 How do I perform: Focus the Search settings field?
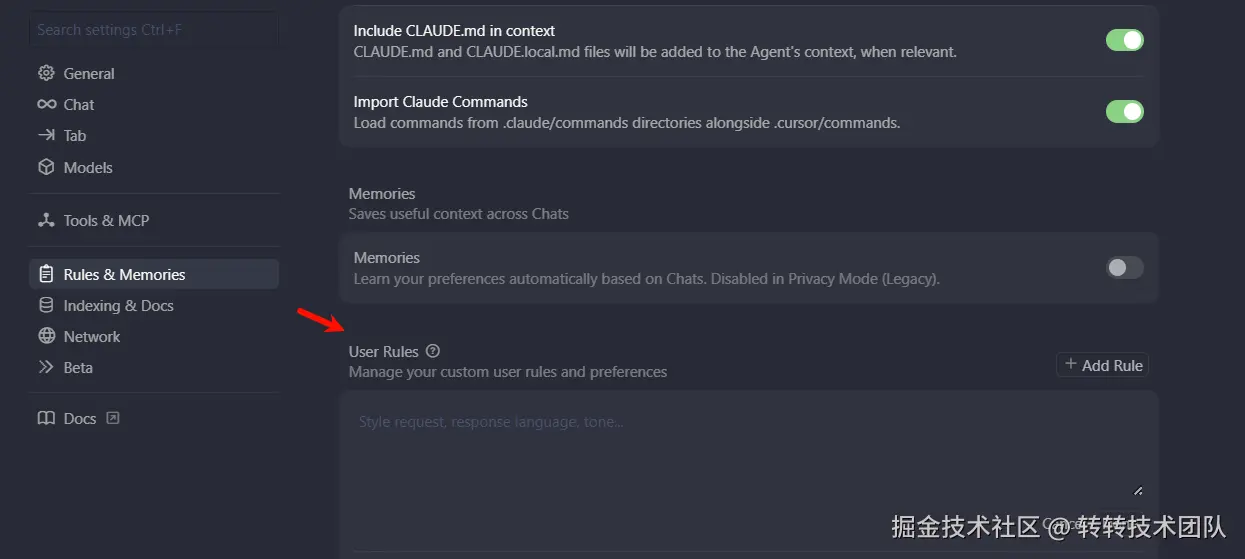[x=153, y=30]
